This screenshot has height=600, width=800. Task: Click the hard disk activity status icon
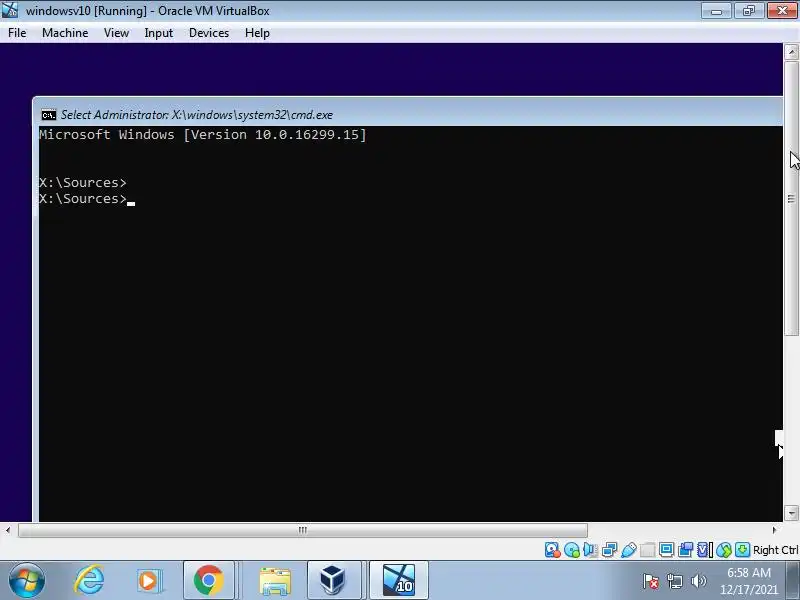[553, 549]
